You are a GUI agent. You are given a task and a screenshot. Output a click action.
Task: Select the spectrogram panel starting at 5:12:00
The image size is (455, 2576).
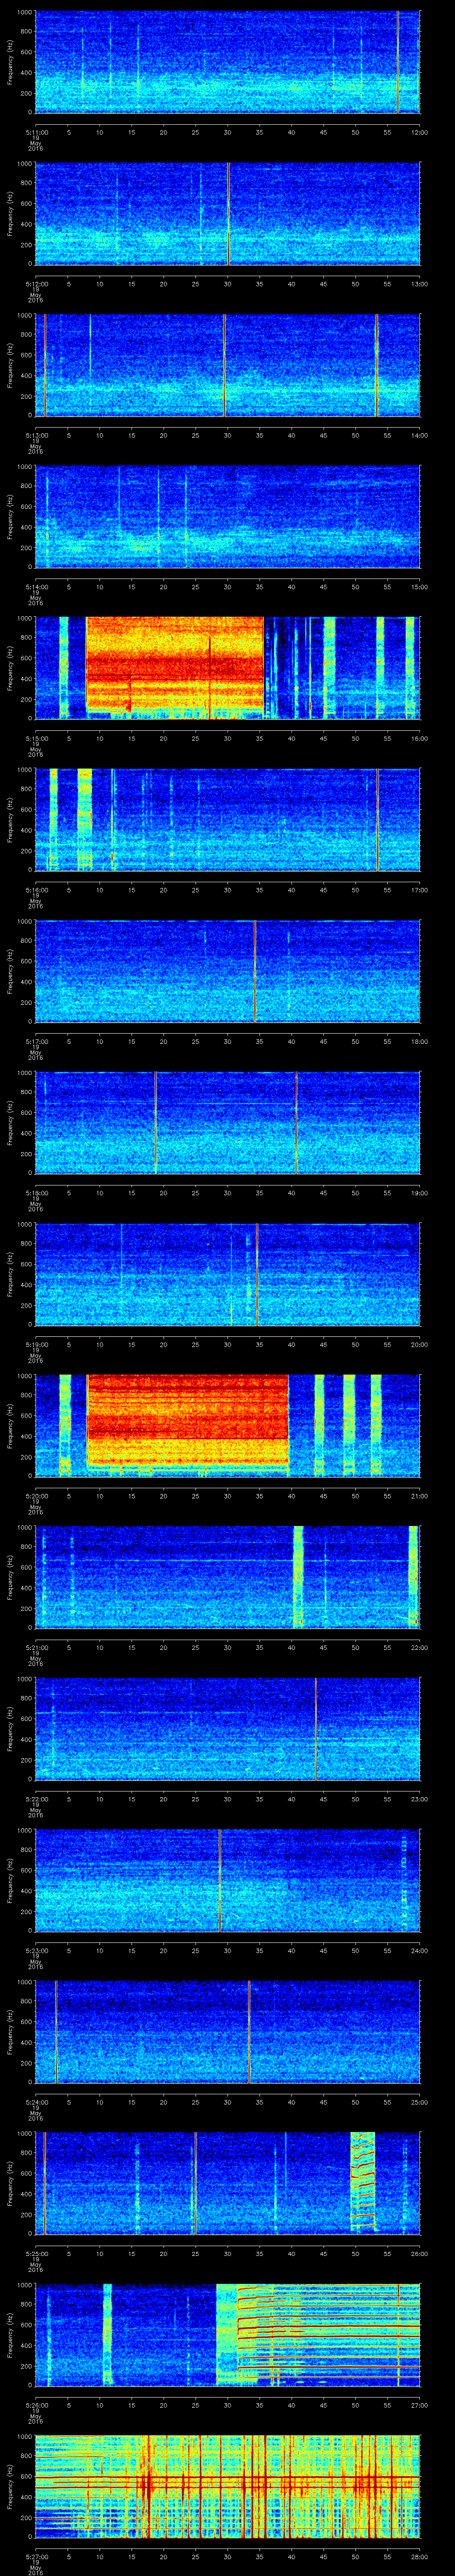click(228, 214)
